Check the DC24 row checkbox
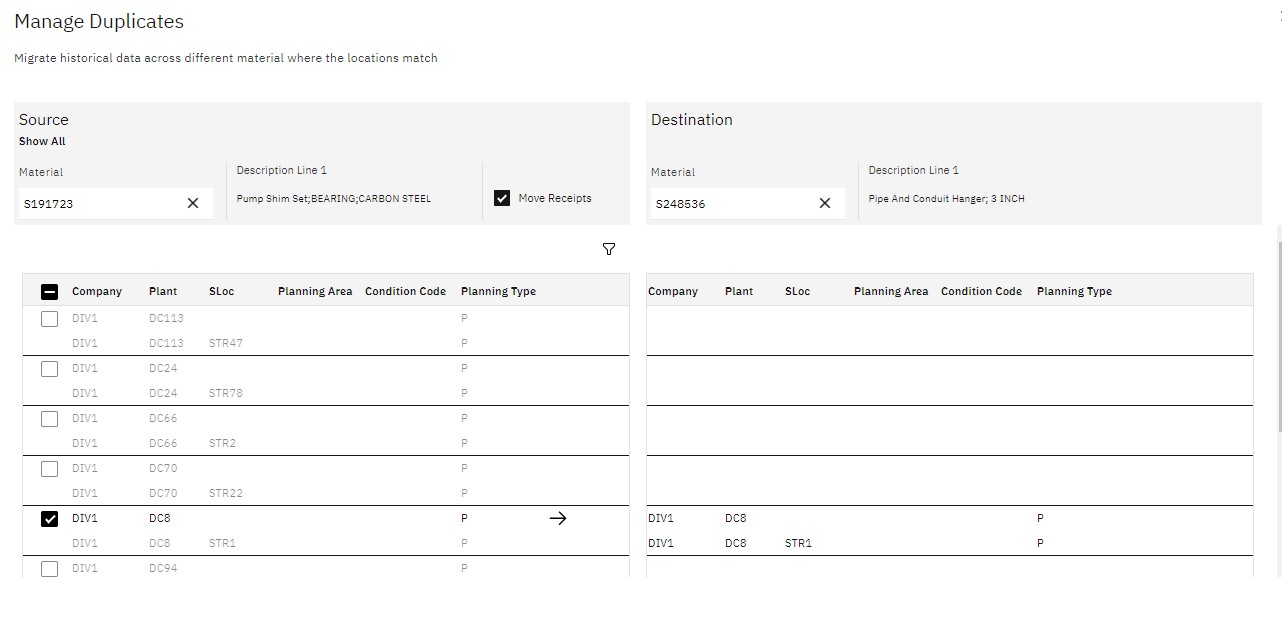The height and width of the screenshot is (625, 1282). (49, 368)
